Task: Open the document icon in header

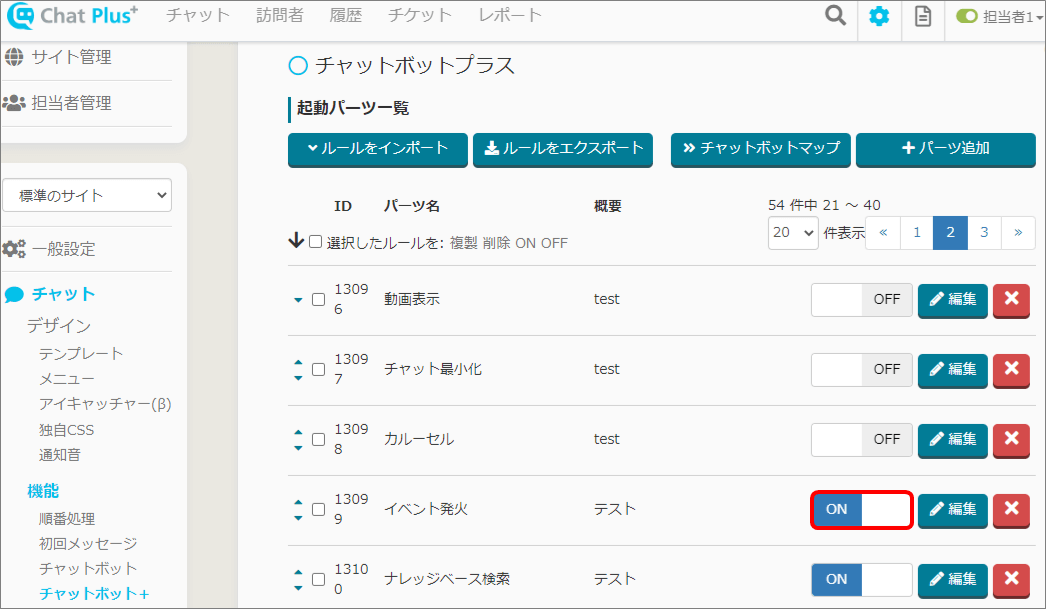Action: coord(923,16)
